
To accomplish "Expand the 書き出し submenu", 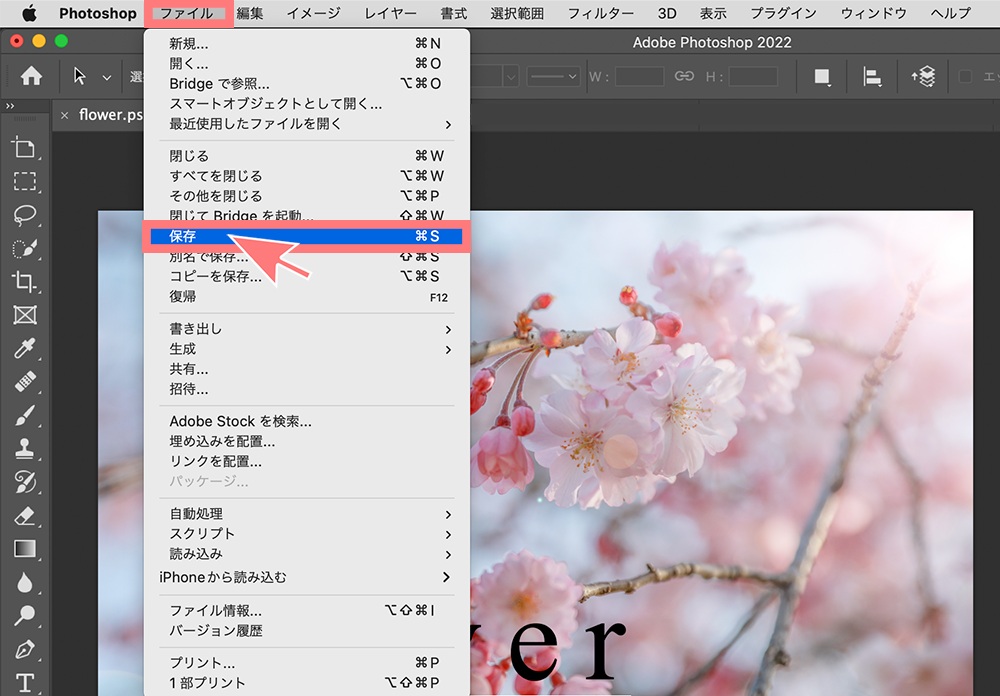I will [x=306, y=329].
